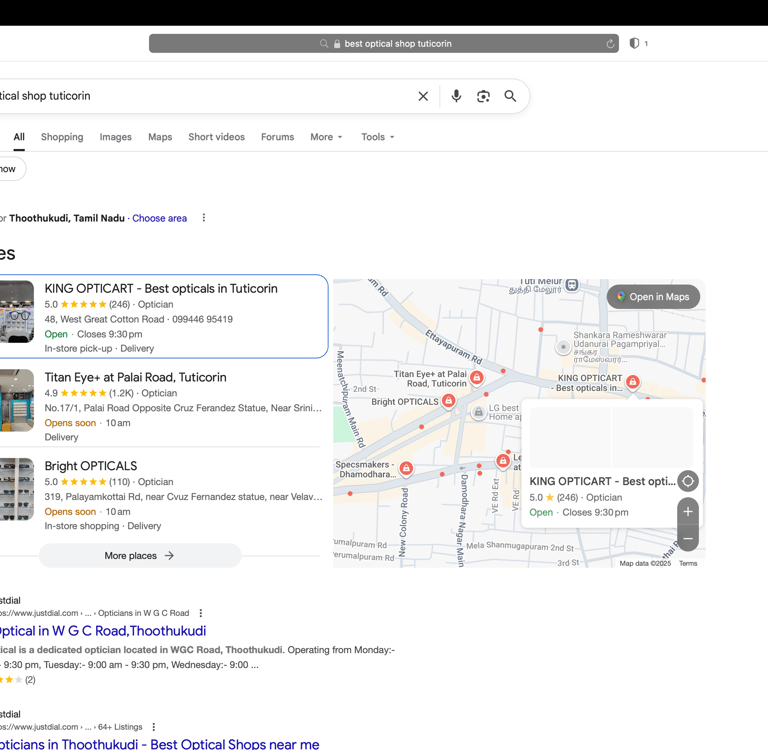Zoom out on the map
This screenshot has width=768, height=750.
[688, 539]
